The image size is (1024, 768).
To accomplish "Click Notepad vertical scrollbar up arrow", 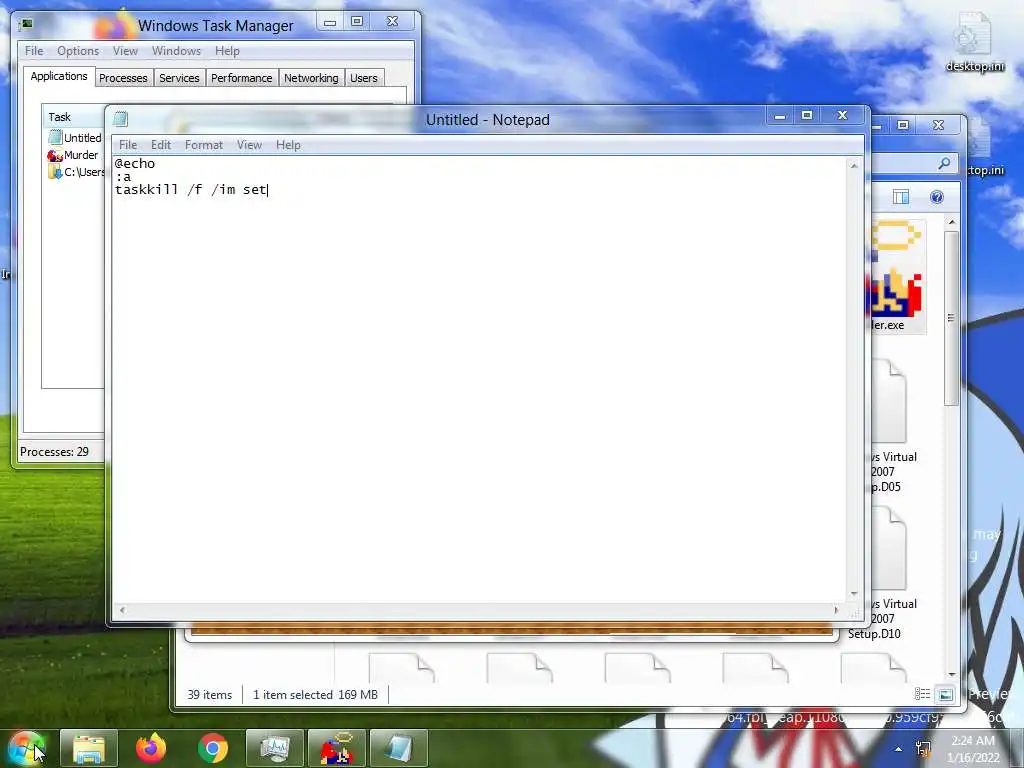I will (x=854, y=166).
